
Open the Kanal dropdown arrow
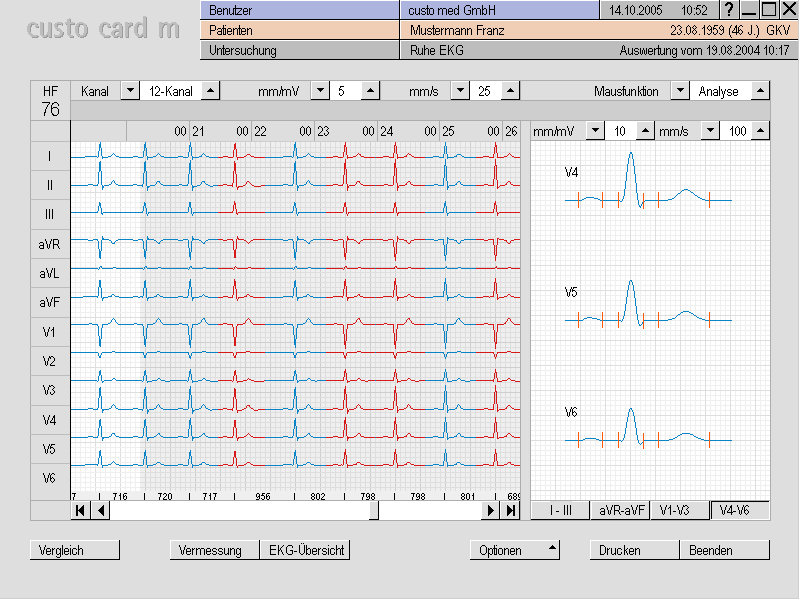tap(129, 91)
